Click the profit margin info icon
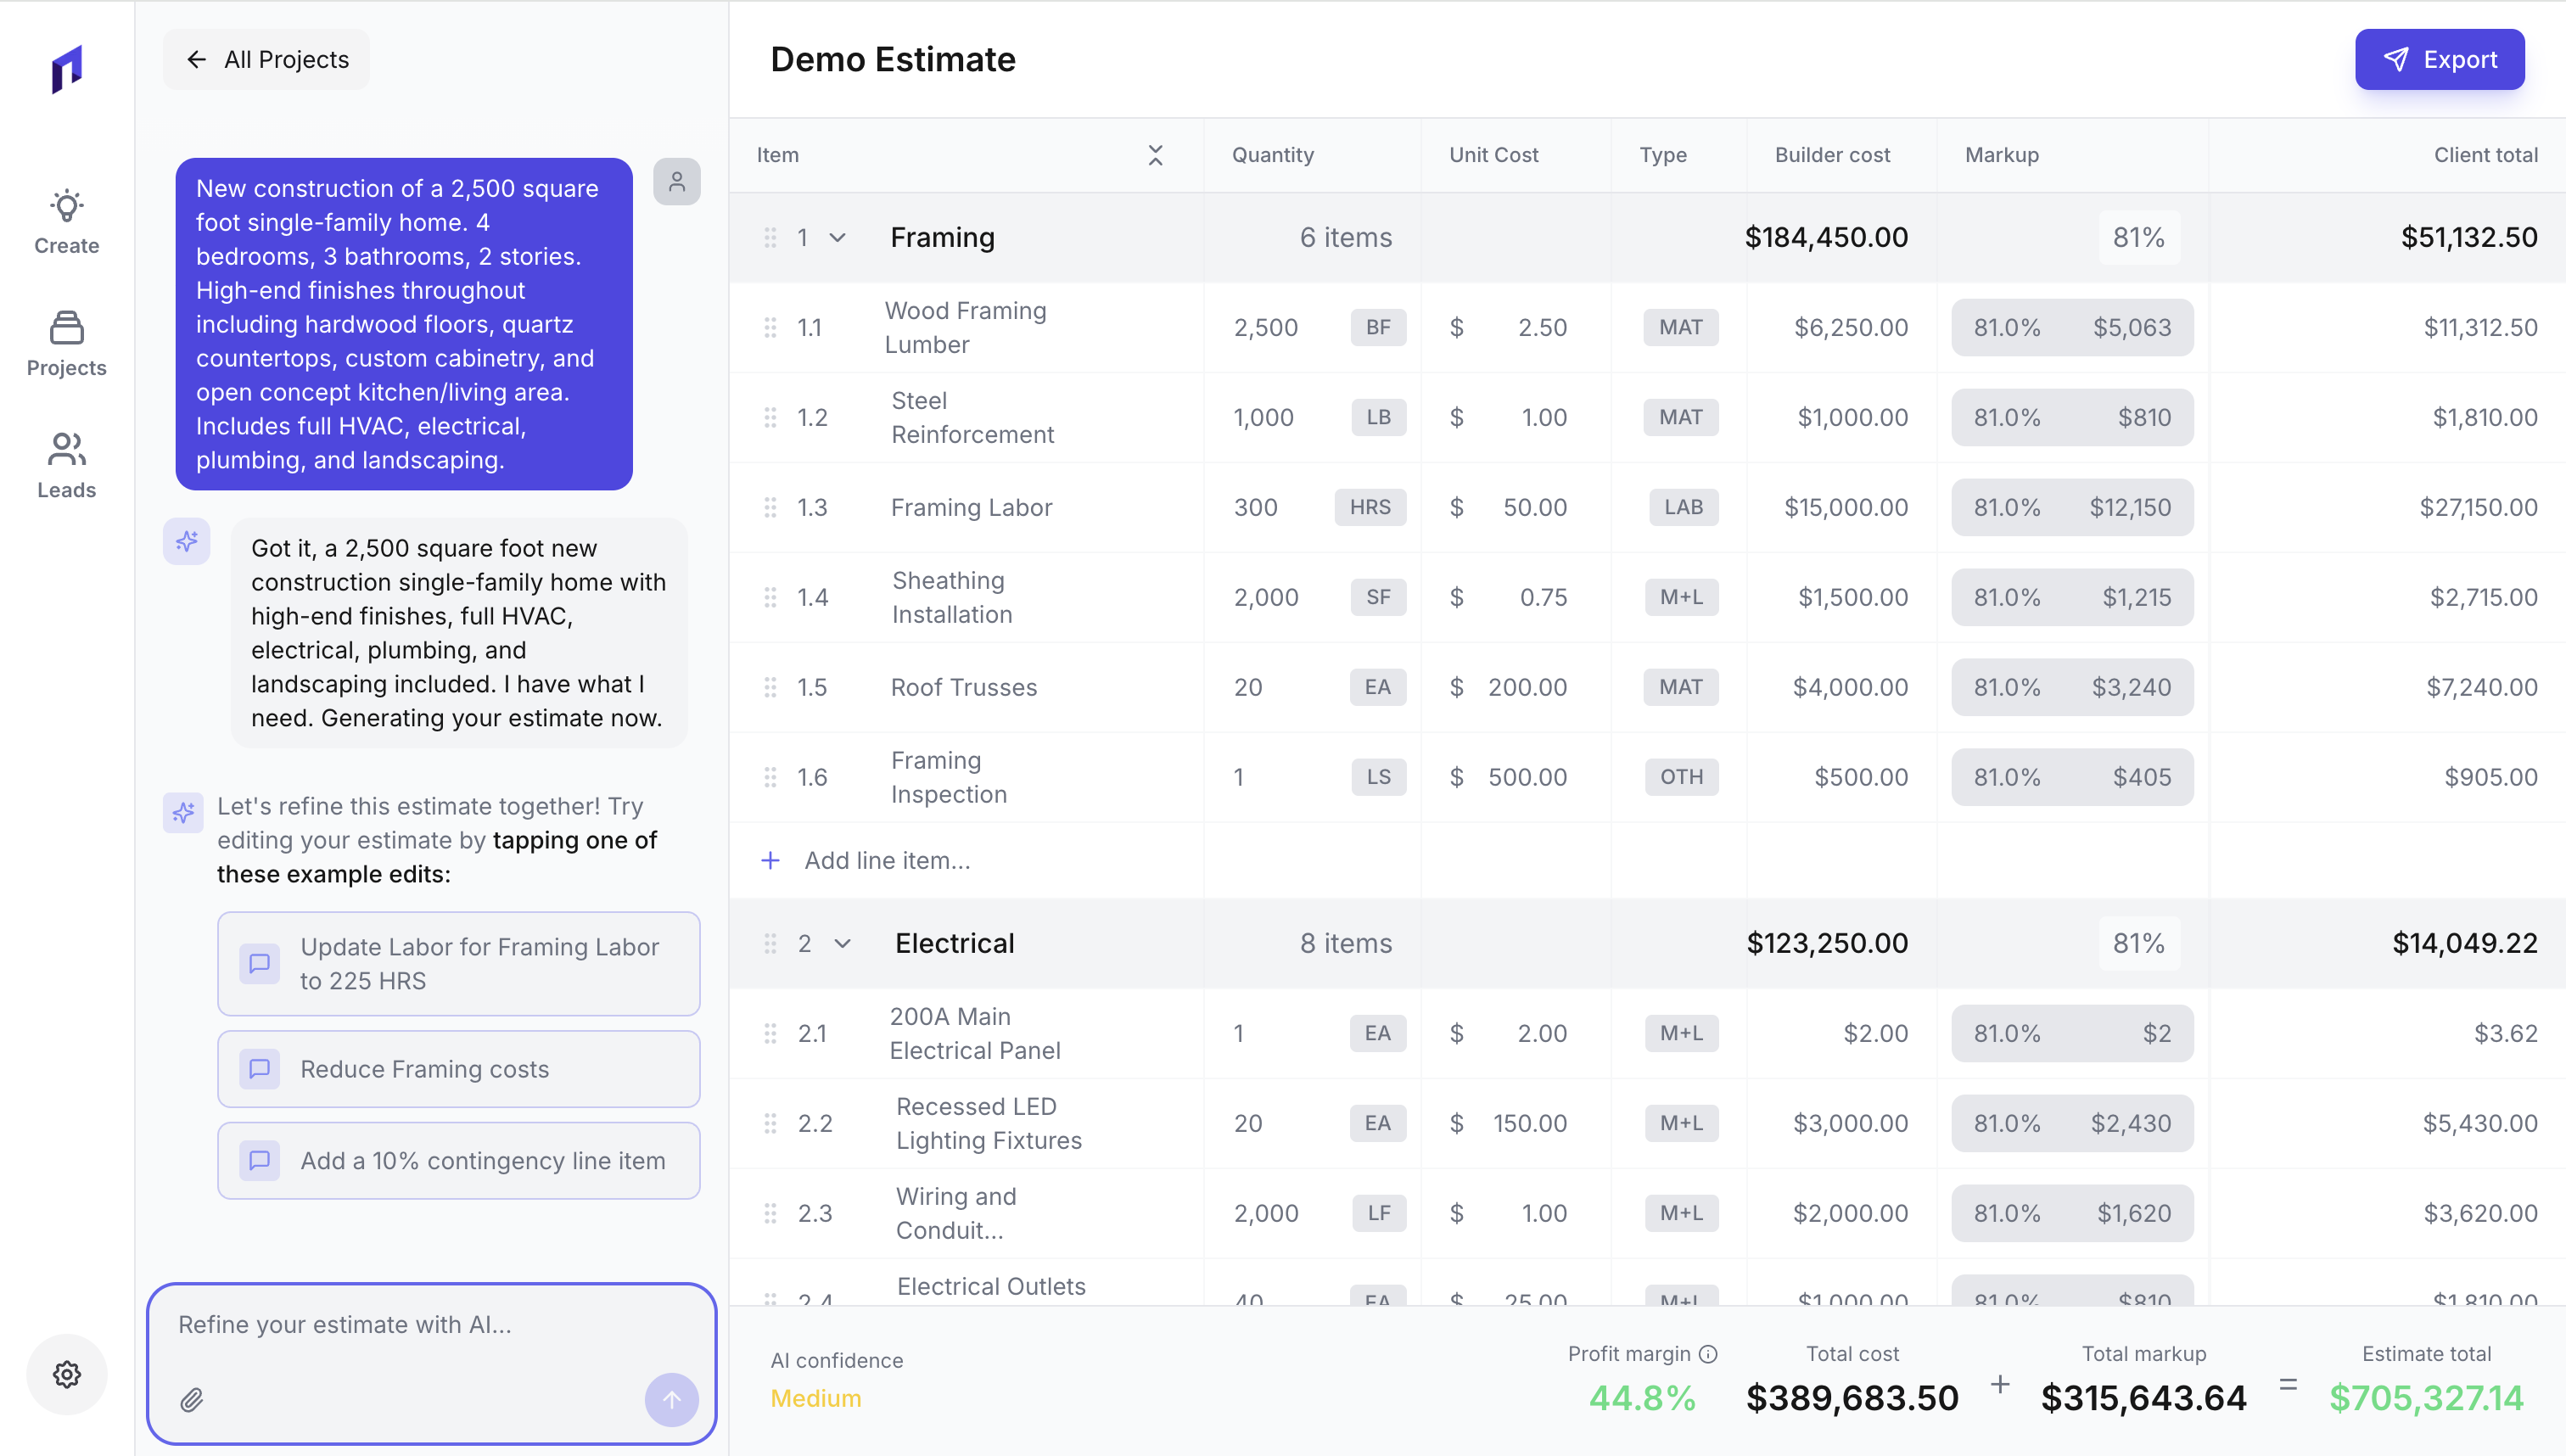The image size is (2566, 1456). coord(1708,1353)
